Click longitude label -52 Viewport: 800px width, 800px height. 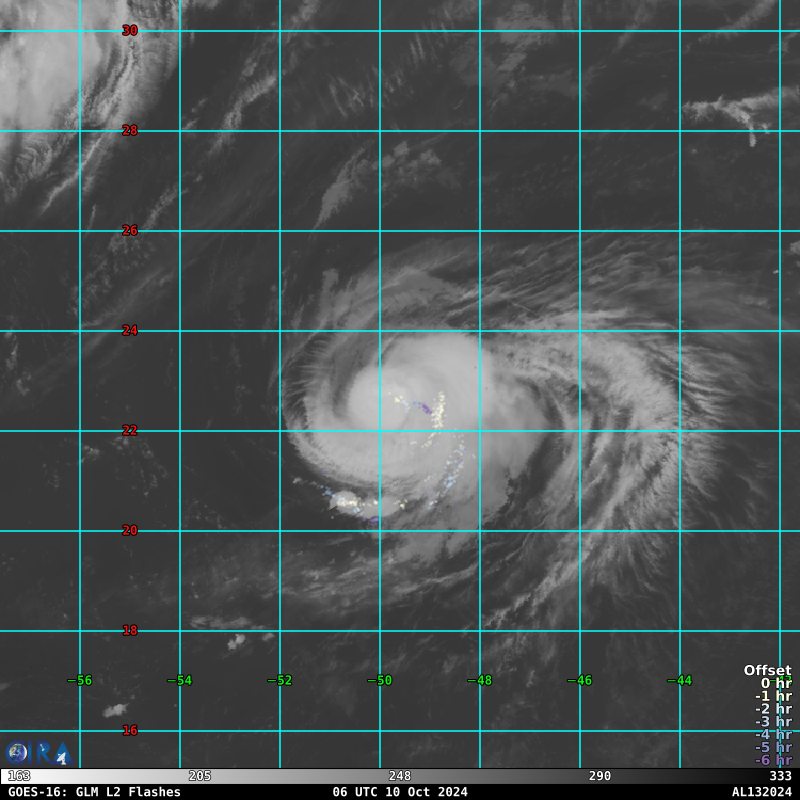(x=280, y=680)
